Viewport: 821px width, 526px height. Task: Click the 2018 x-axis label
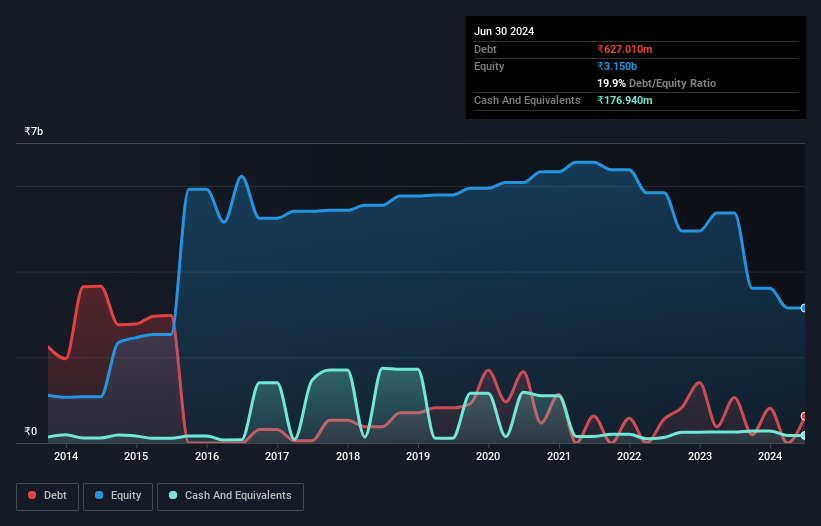point(348,456)
